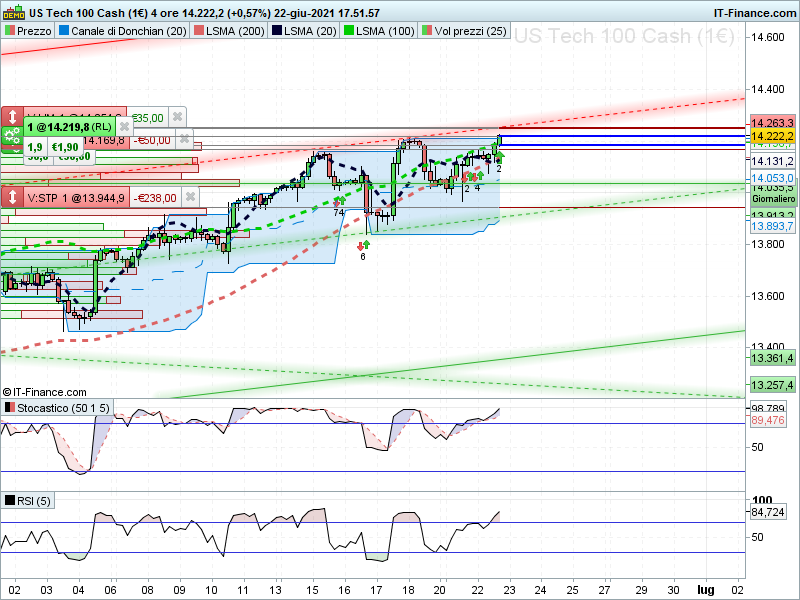This screenshot has width=800, height=600.
Task: Click the -€50,00 loss value
Action: click(152, 140)
